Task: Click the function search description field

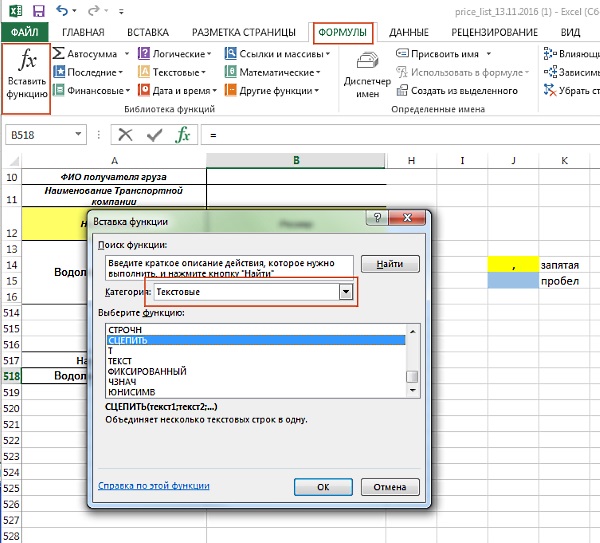Action: 230,265
